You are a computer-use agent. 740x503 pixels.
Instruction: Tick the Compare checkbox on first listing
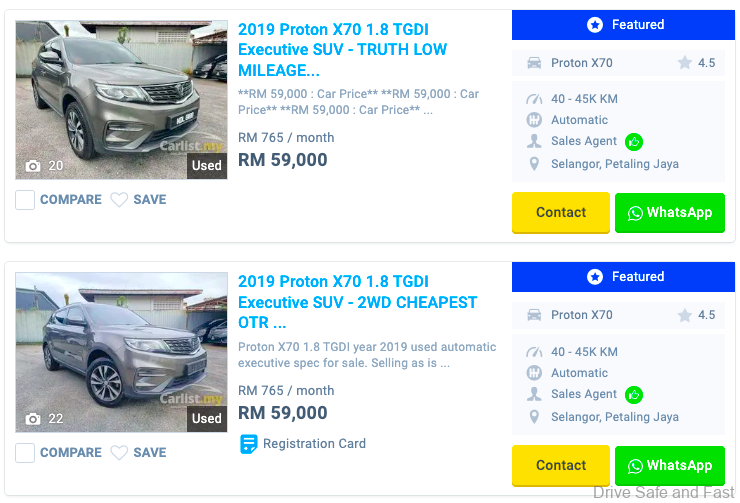tap(25, 200)
